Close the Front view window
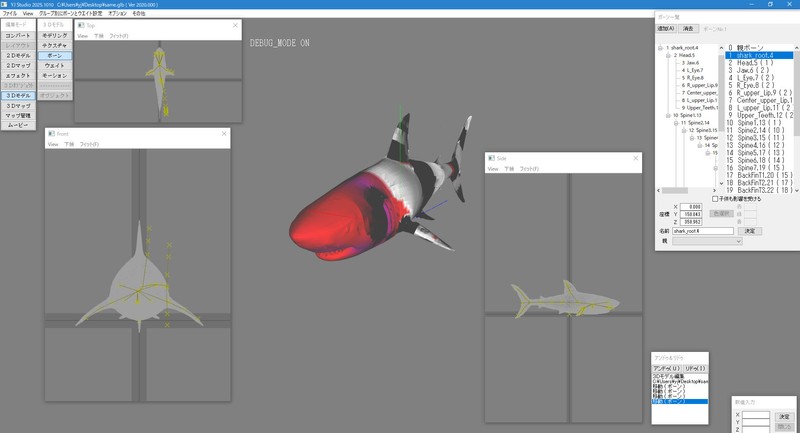Image resolution: width=800 pixels, height=433 pixels. click(x=224, y=134)
